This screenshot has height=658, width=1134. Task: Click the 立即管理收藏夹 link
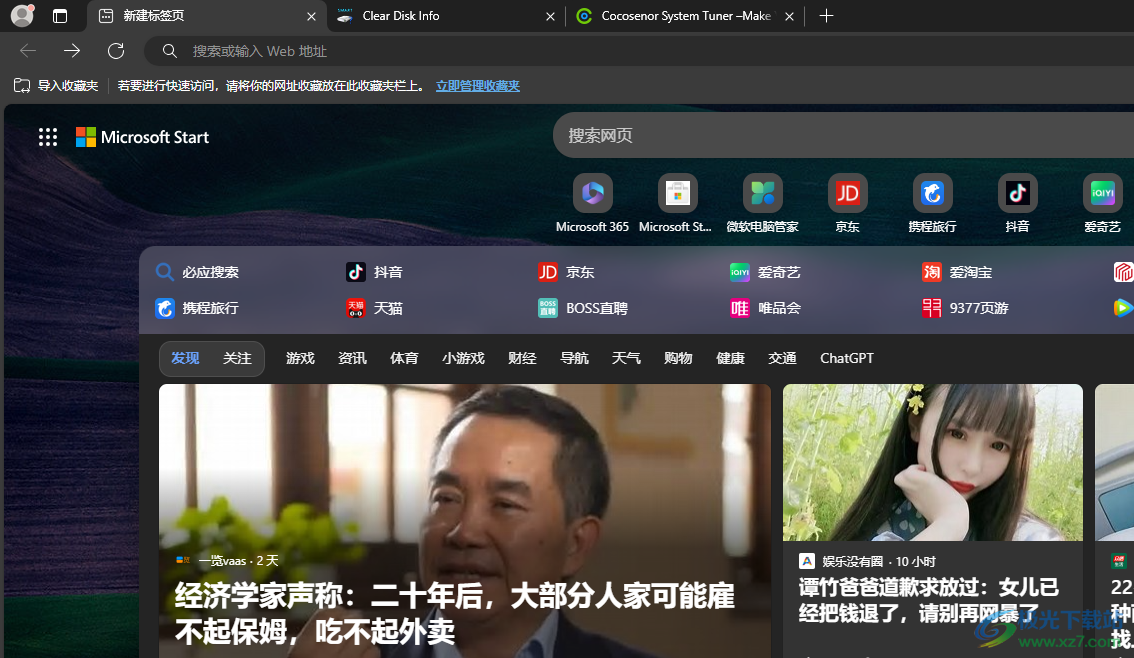click(477, 86)
